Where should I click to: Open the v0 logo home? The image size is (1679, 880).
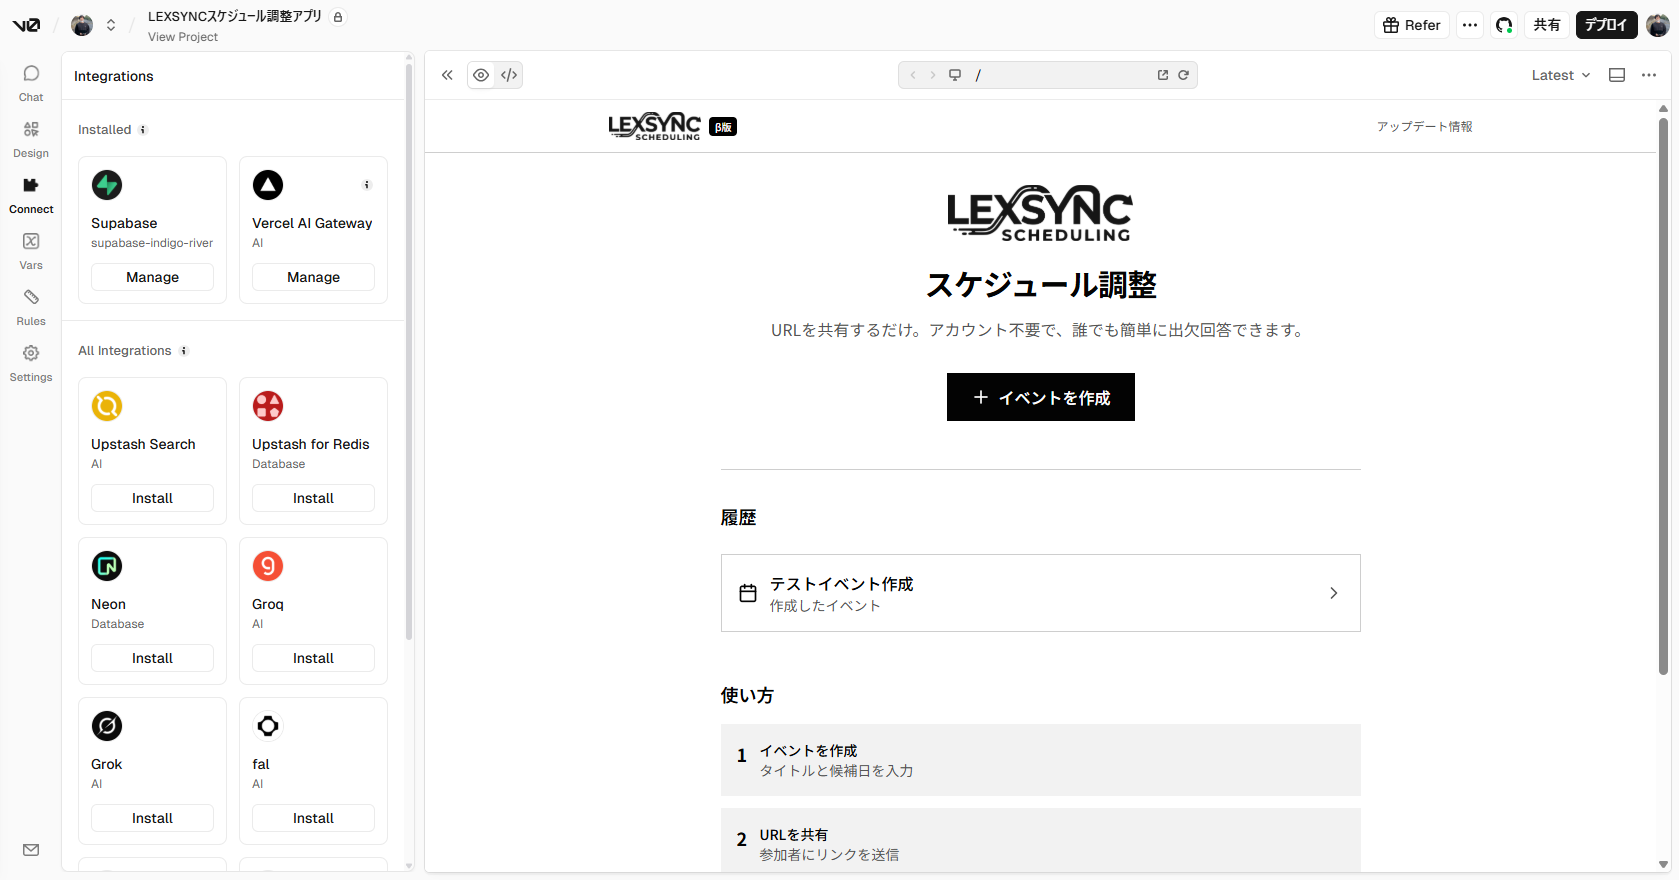[x=27, y=25]
